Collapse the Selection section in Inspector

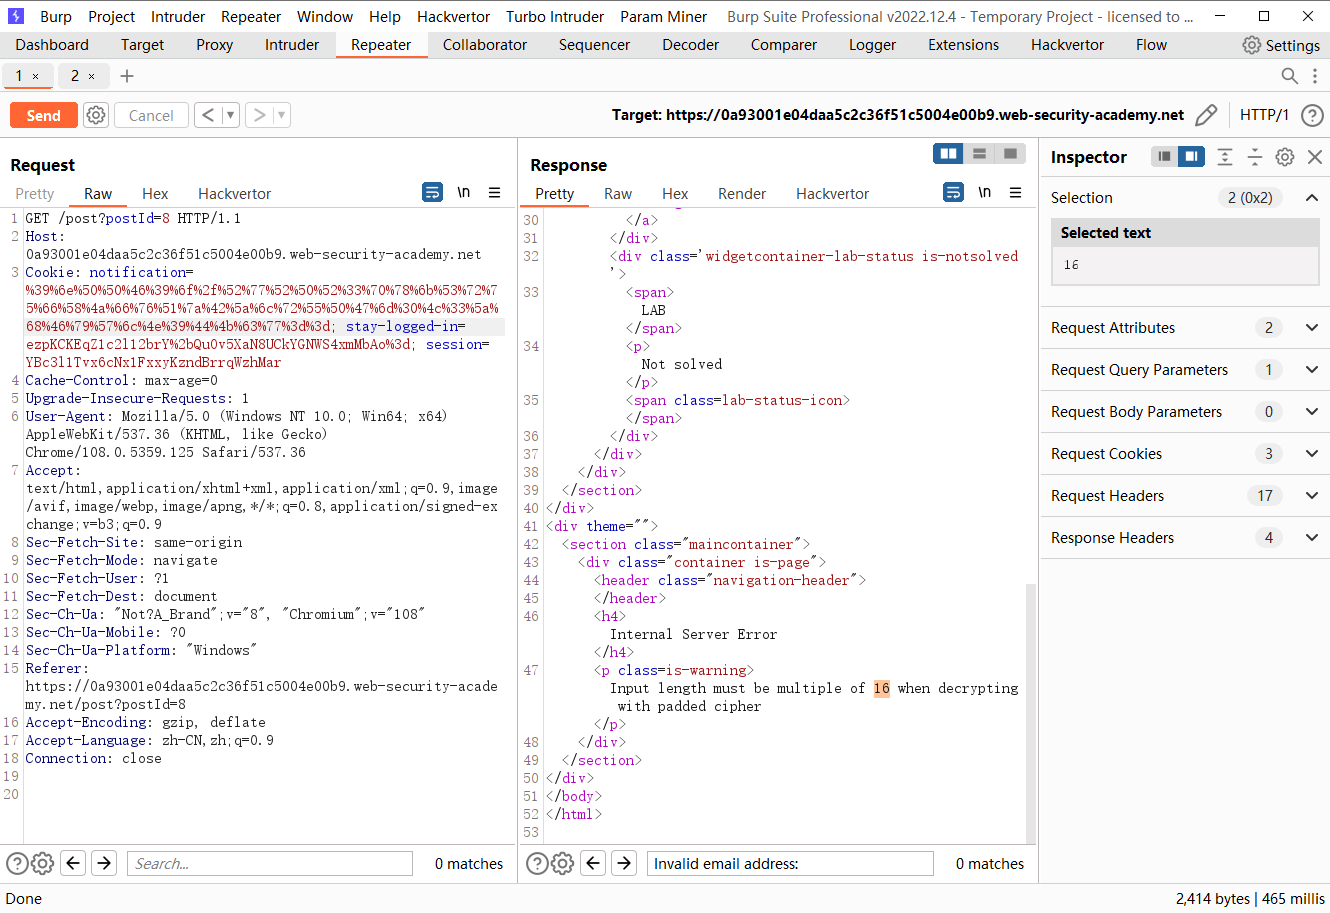(x=1311, y=198)
